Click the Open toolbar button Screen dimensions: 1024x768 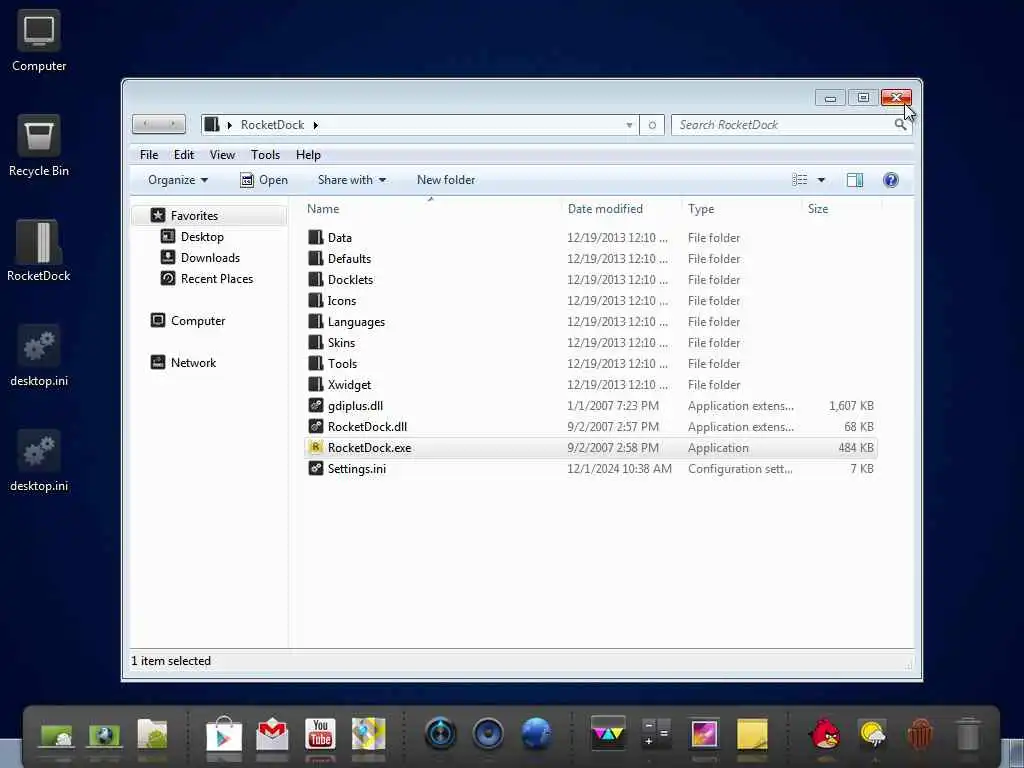pyautogui.click(x=264, y=180)
